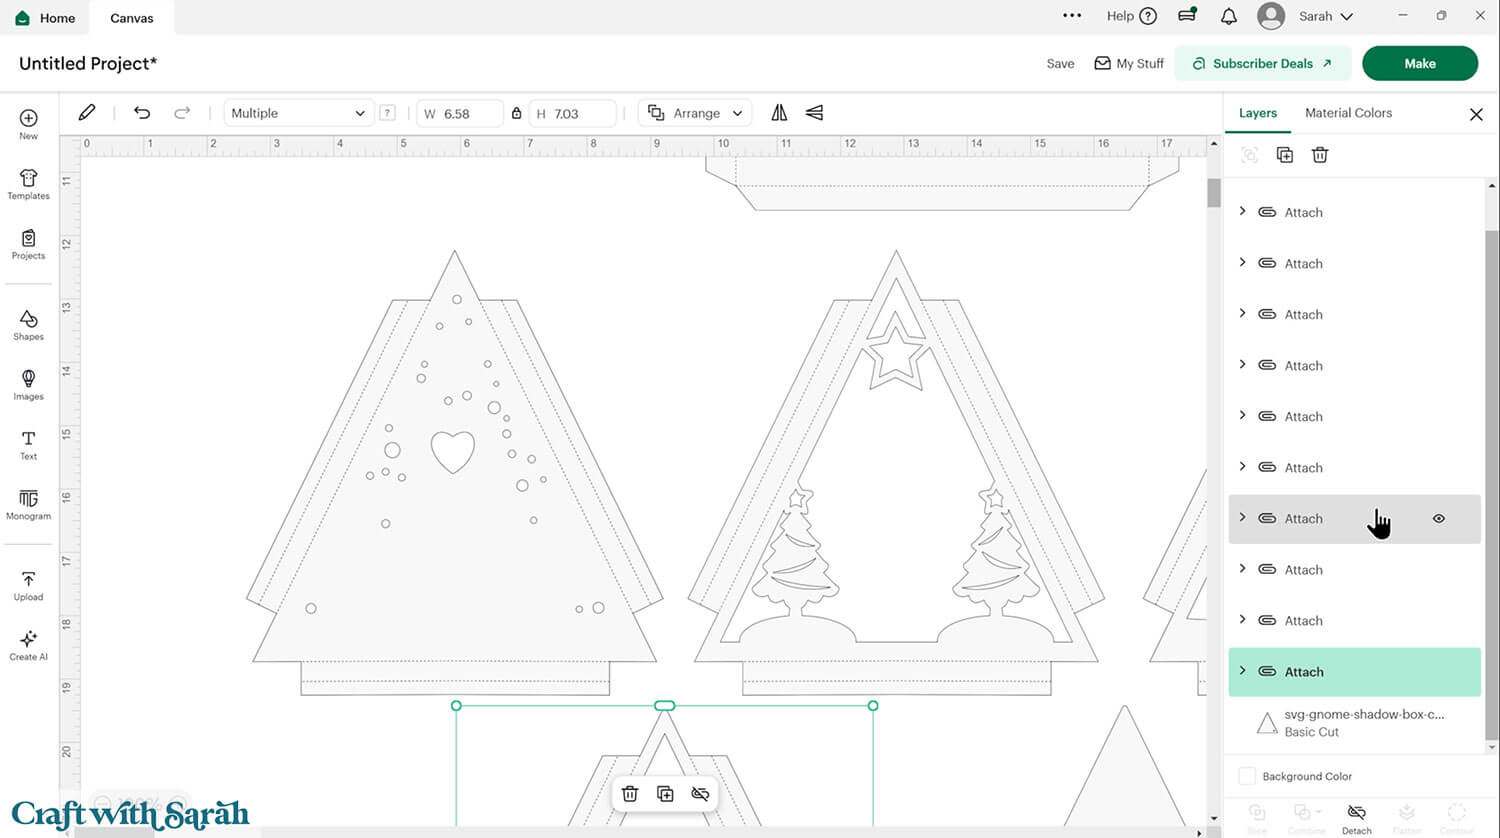Open Create AI tool
The width and height of the screenshot is (1500, 838).
point(28,644)
